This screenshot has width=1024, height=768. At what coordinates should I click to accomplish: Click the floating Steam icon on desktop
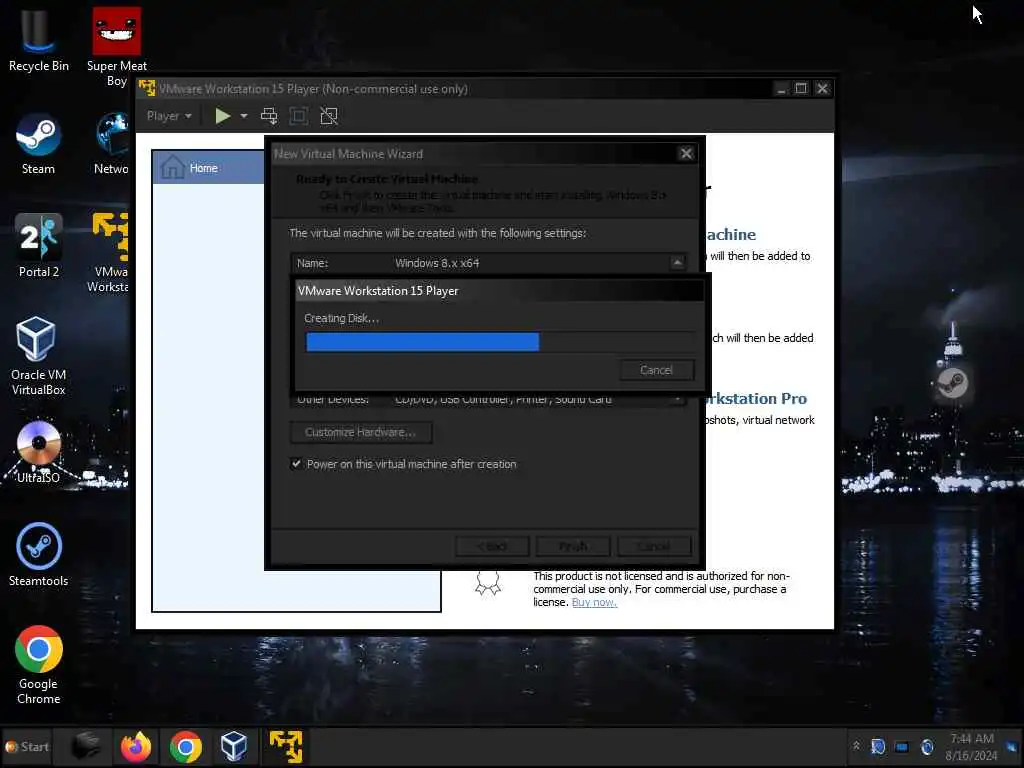point(952,383)
